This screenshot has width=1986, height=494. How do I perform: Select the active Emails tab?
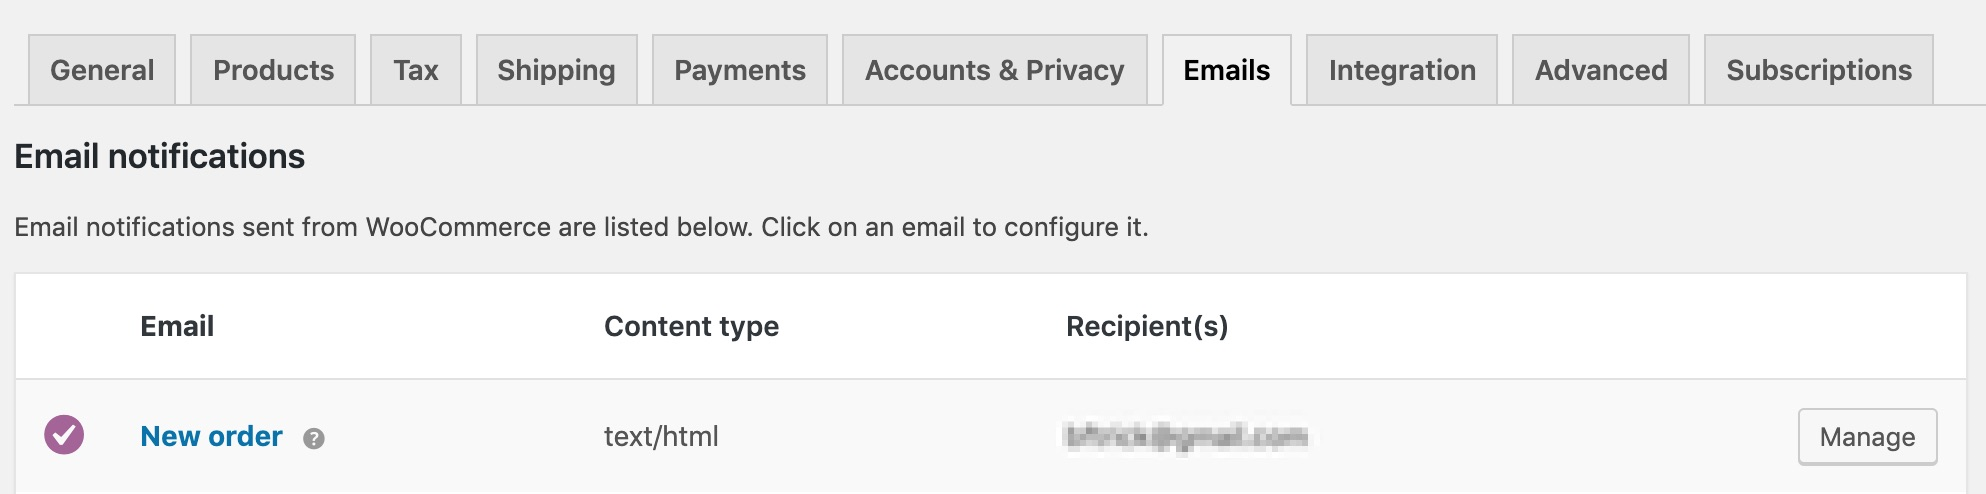coord(1227,70)
